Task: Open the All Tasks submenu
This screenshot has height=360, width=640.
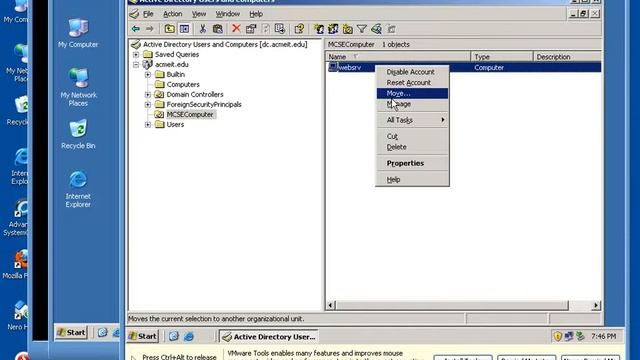Action: (412, 120)
